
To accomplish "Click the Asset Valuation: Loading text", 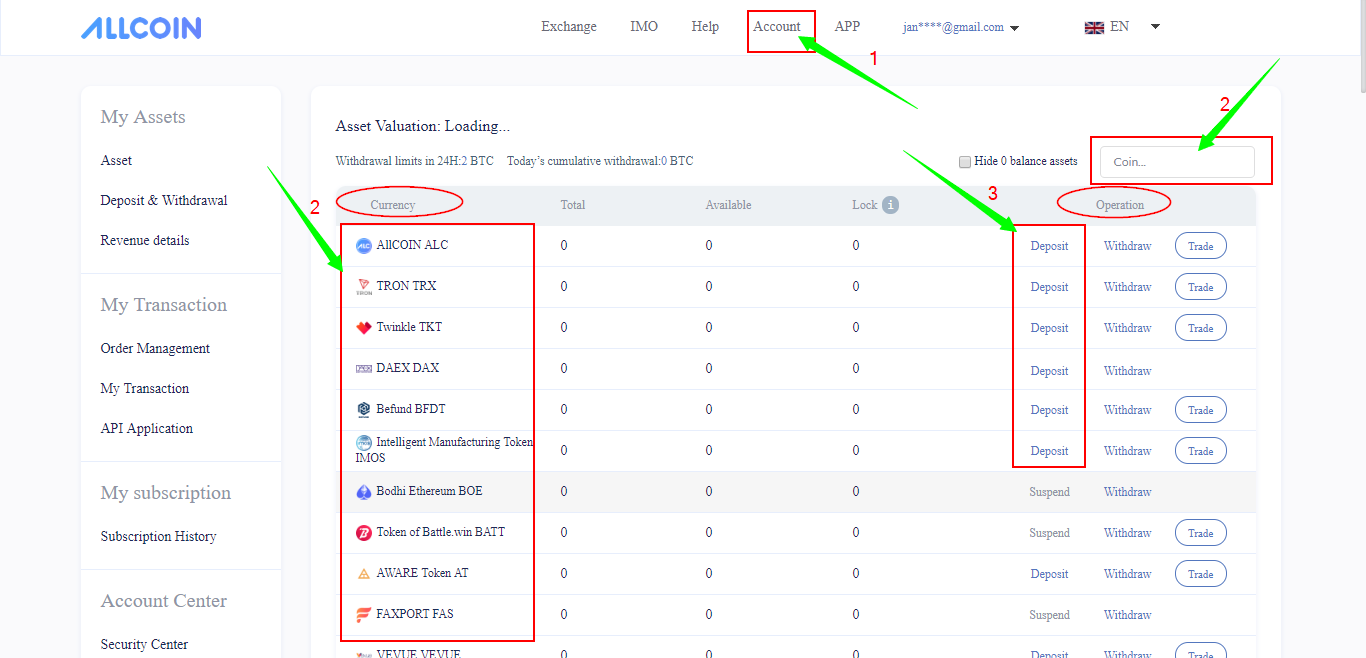I will (423, 126).
